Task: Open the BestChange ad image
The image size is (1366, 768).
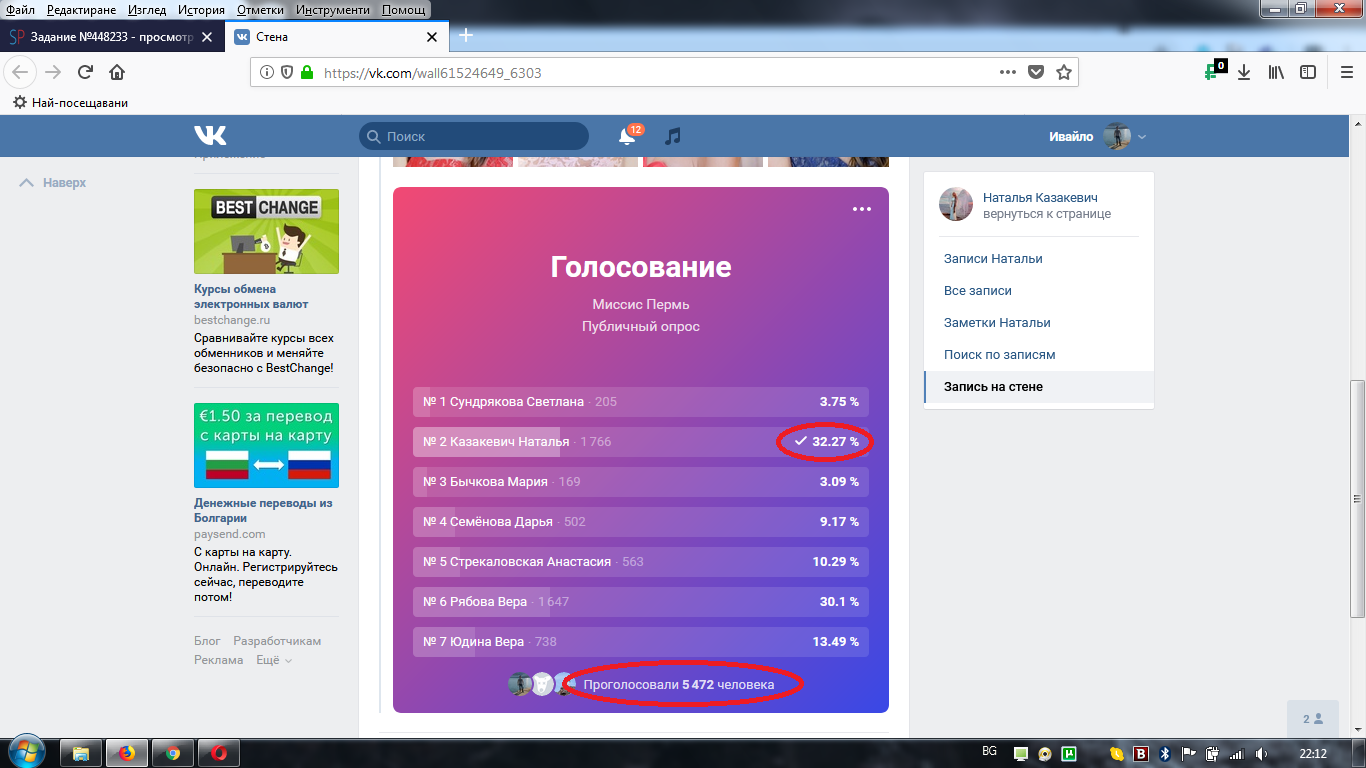Action: pyautogui.click(x=266, y=231)
